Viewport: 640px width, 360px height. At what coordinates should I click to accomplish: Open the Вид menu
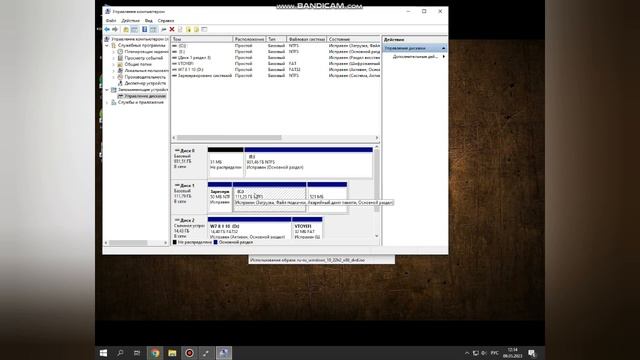point(149,20)
